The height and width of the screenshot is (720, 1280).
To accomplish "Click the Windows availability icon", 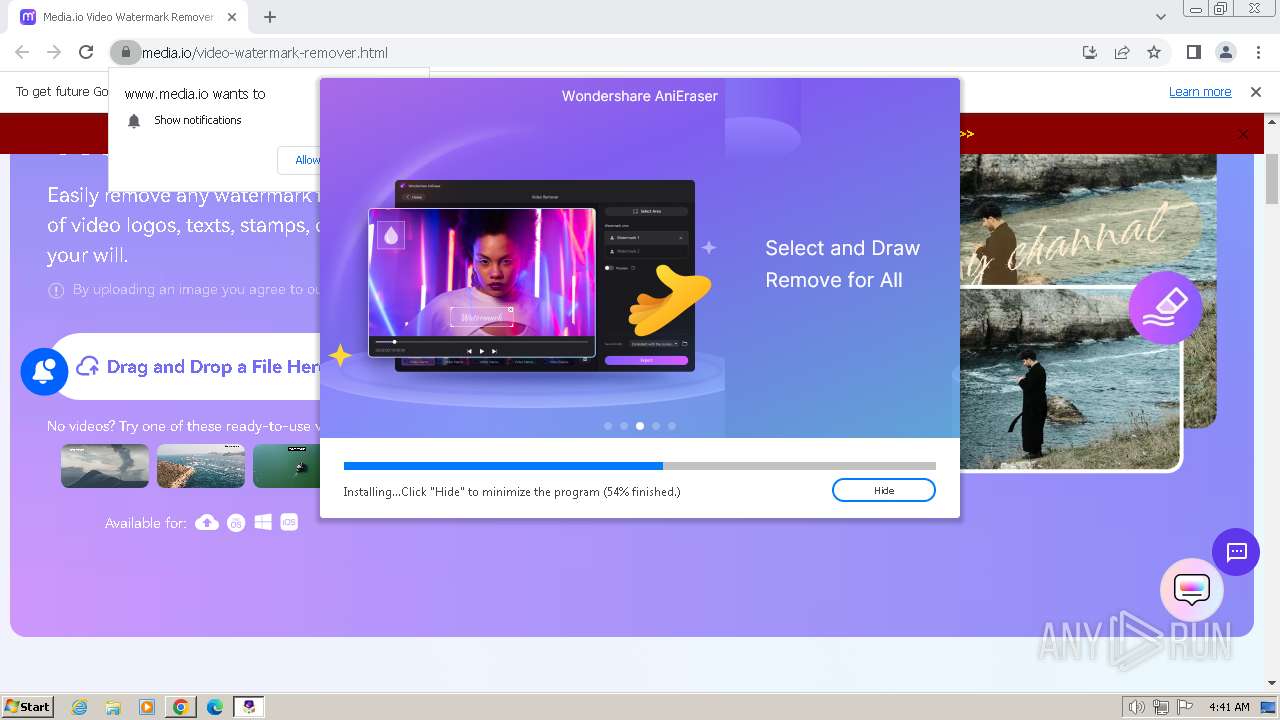I will 263,522.
